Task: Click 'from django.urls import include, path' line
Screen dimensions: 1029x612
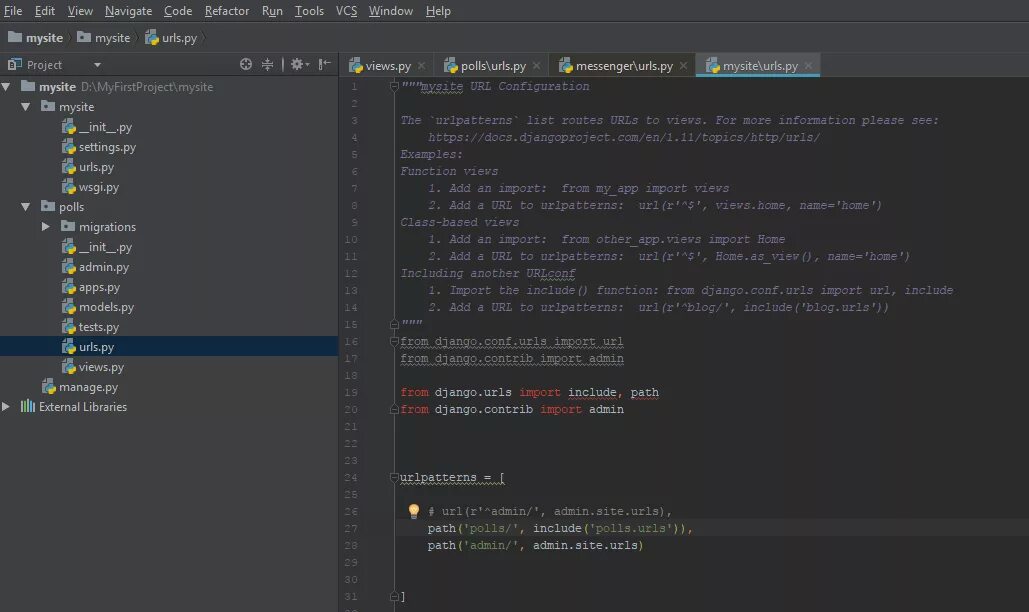Action: click(x=529, y=392)
